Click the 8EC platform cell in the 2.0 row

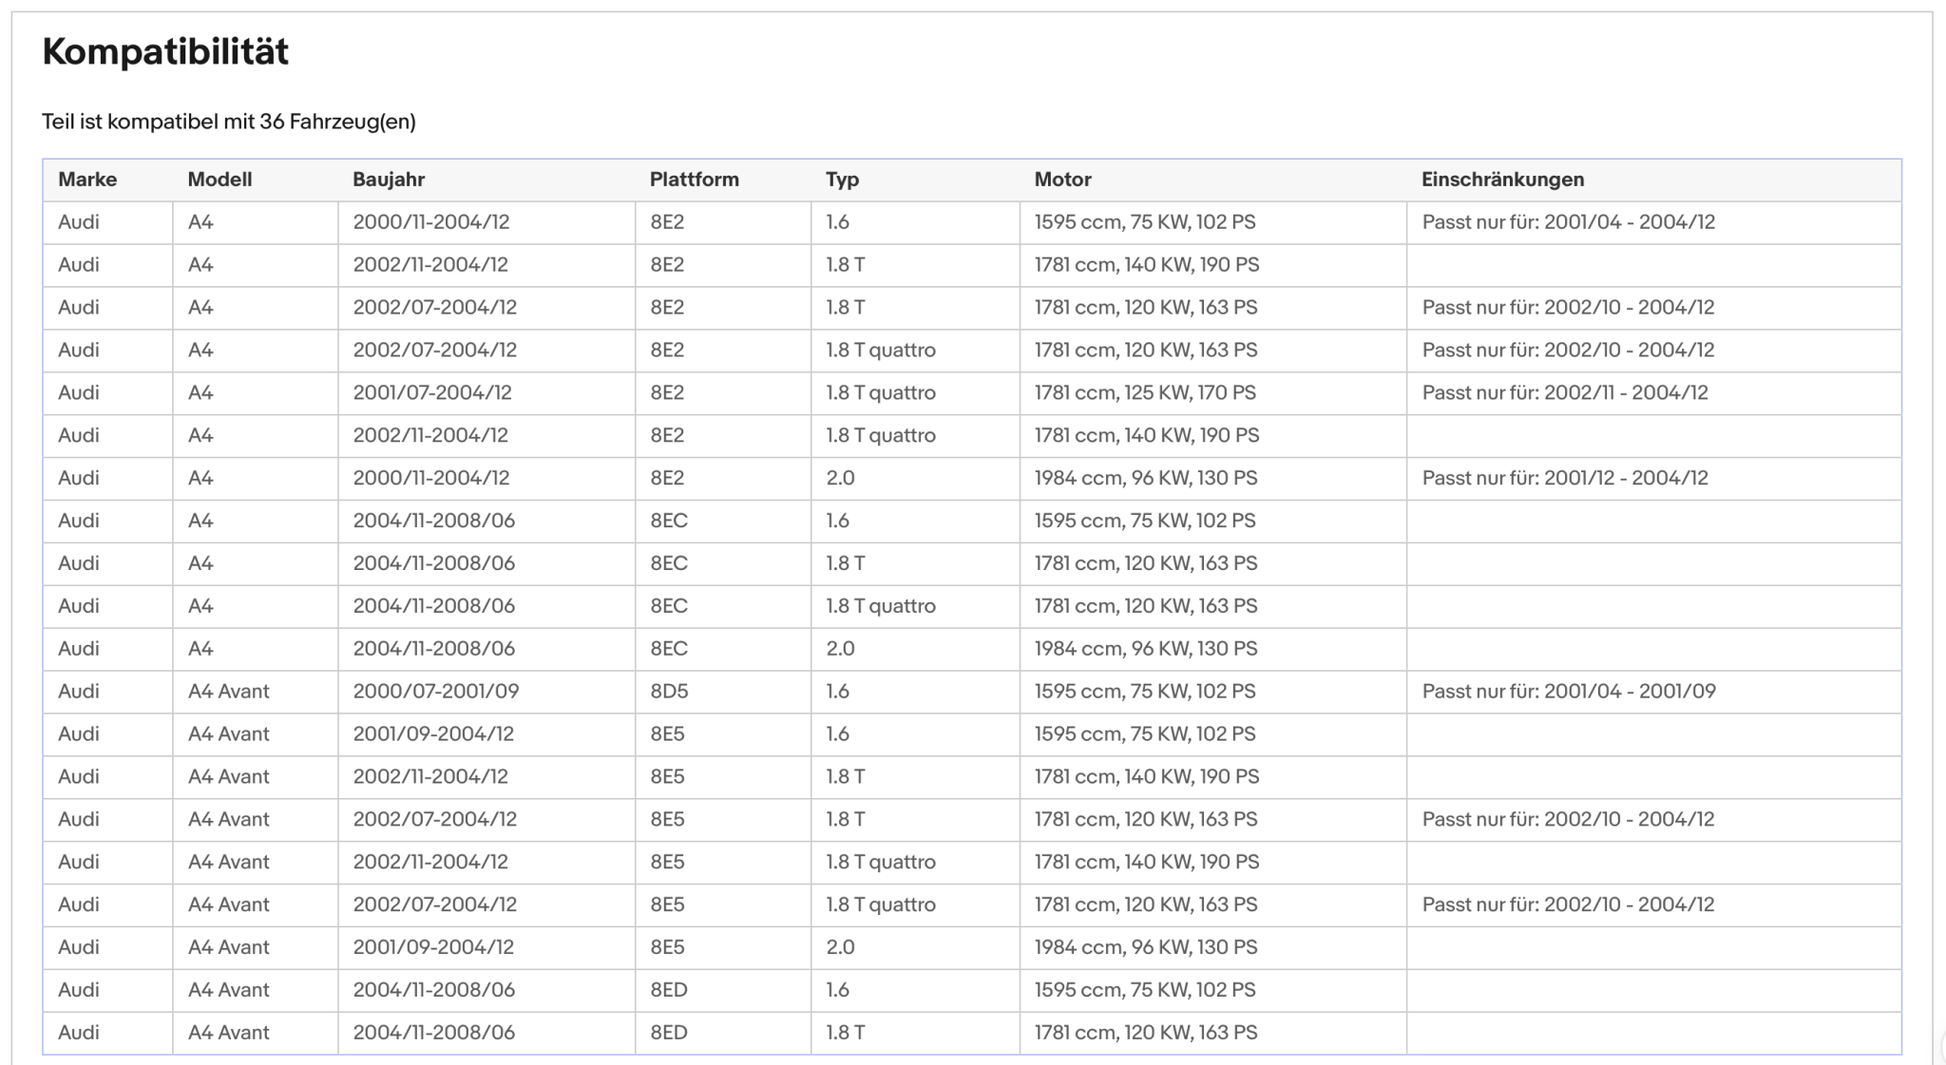click(x=668, y=649)
